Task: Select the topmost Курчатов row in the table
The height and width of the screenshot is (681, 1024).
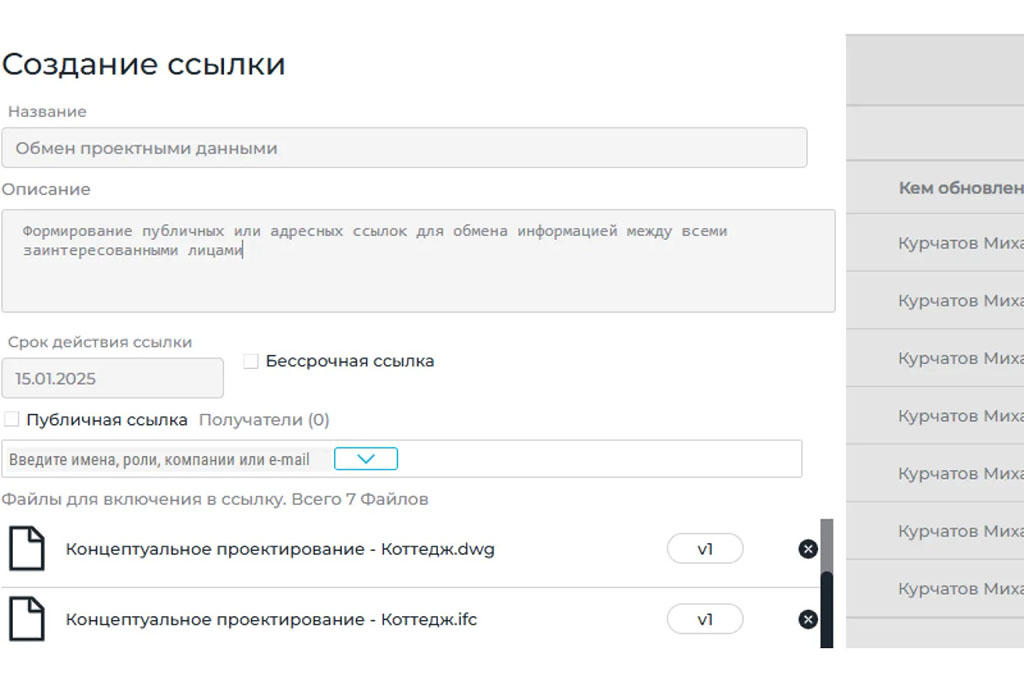Action: 960,244
